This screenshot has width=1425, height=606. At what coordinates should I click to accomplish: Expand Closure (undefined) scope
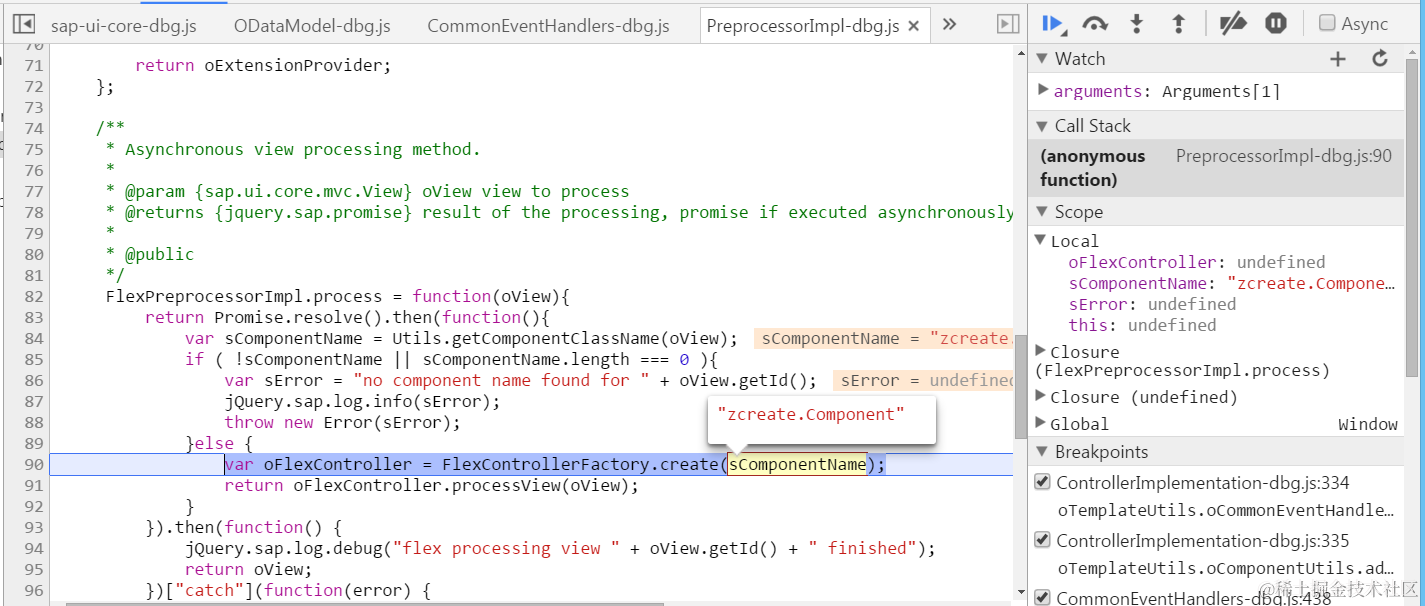(x=1041, y=396)
